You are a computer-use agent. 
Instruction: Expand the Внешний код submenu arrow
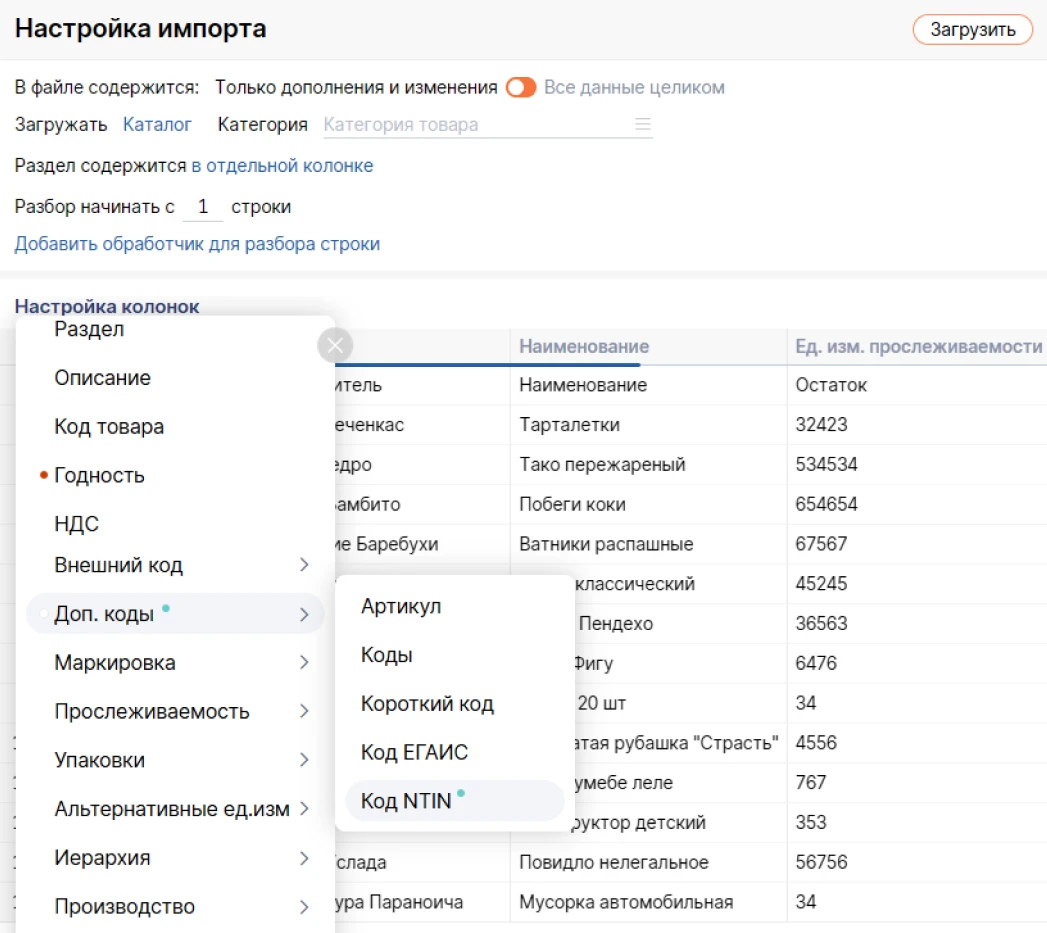click(304, 566)
